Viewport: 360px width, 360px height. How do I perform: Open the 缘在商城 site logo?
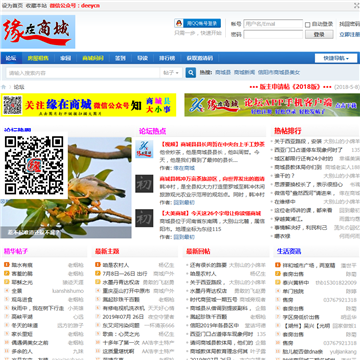38,32
